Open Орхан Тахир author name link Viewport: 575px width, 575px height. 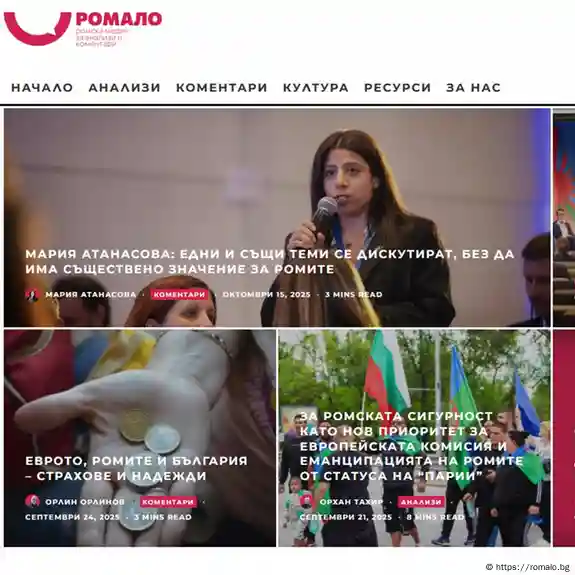point(351,502)
